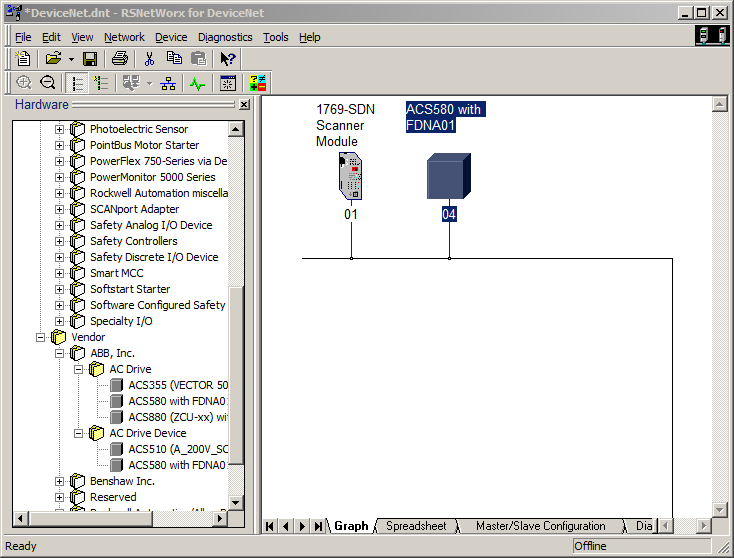
Task: Expand the Photoelectric Sensor tree node
Action: (x=59, y=129)
